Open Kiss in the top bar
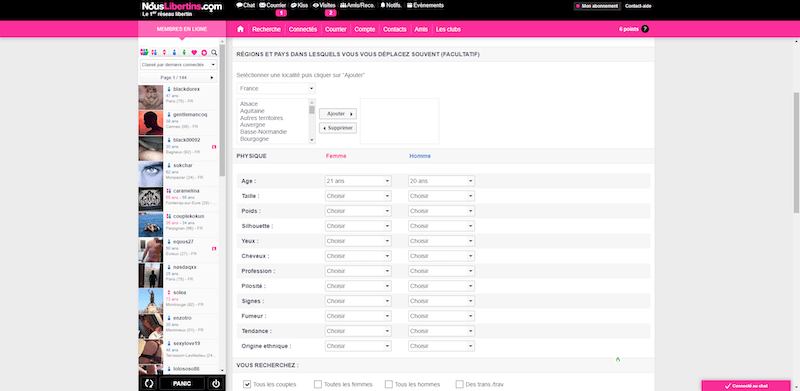This screenshot has height=391, width=800. pos(299,5)
